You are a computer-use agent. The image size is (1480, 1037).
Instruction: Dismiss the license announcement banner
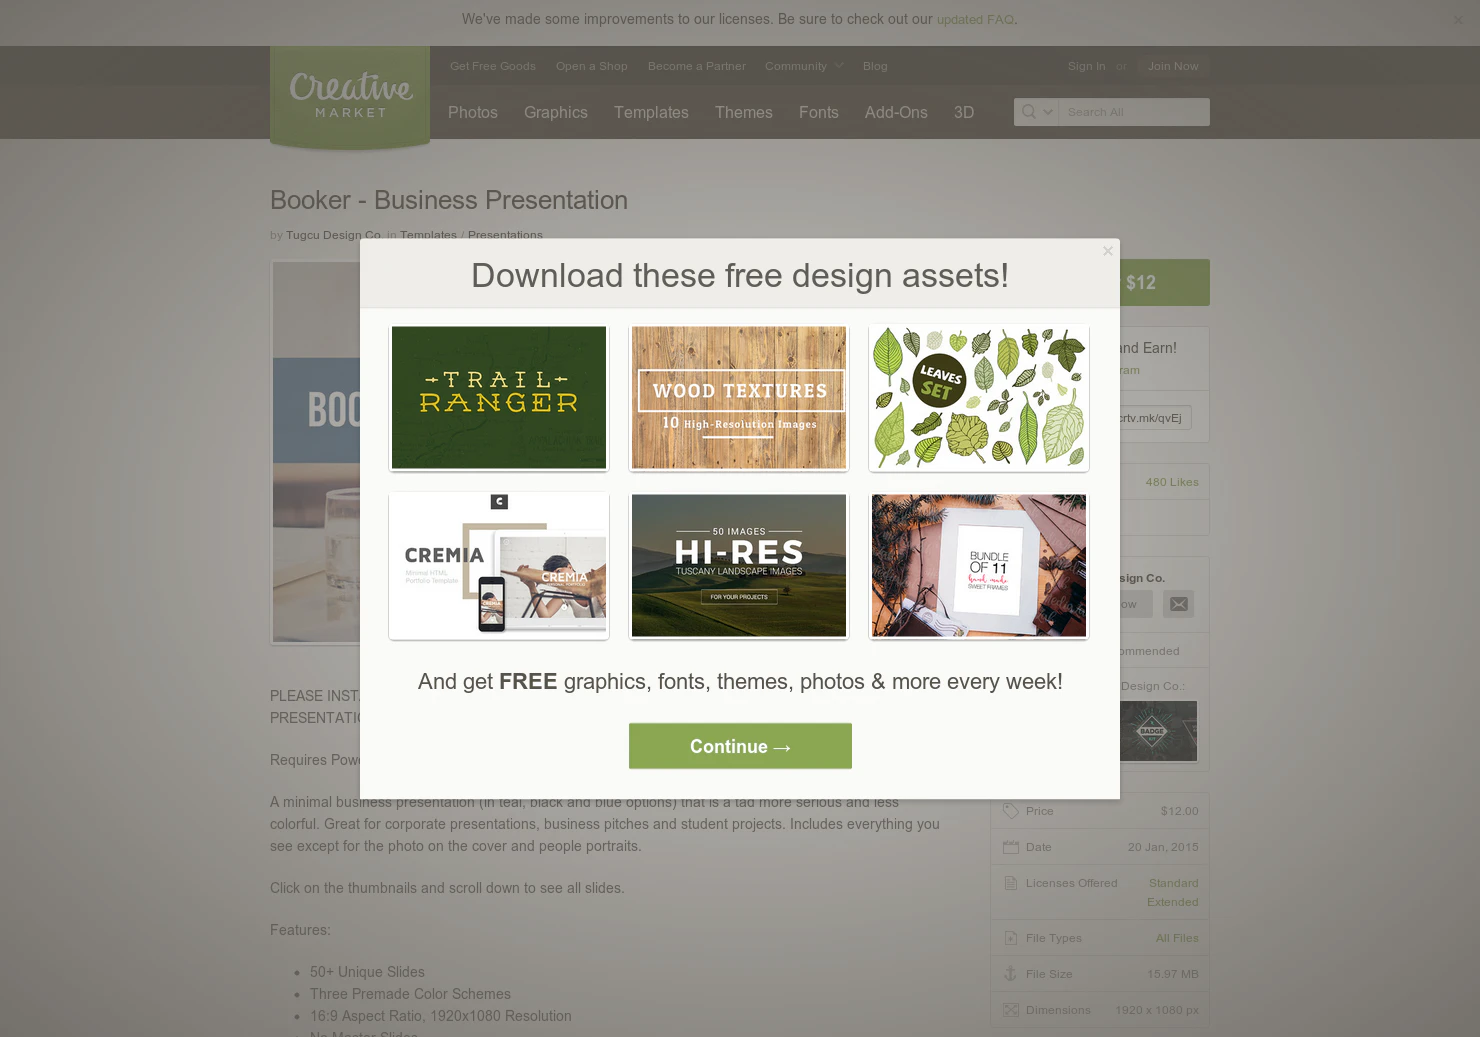coord(1458,20)
